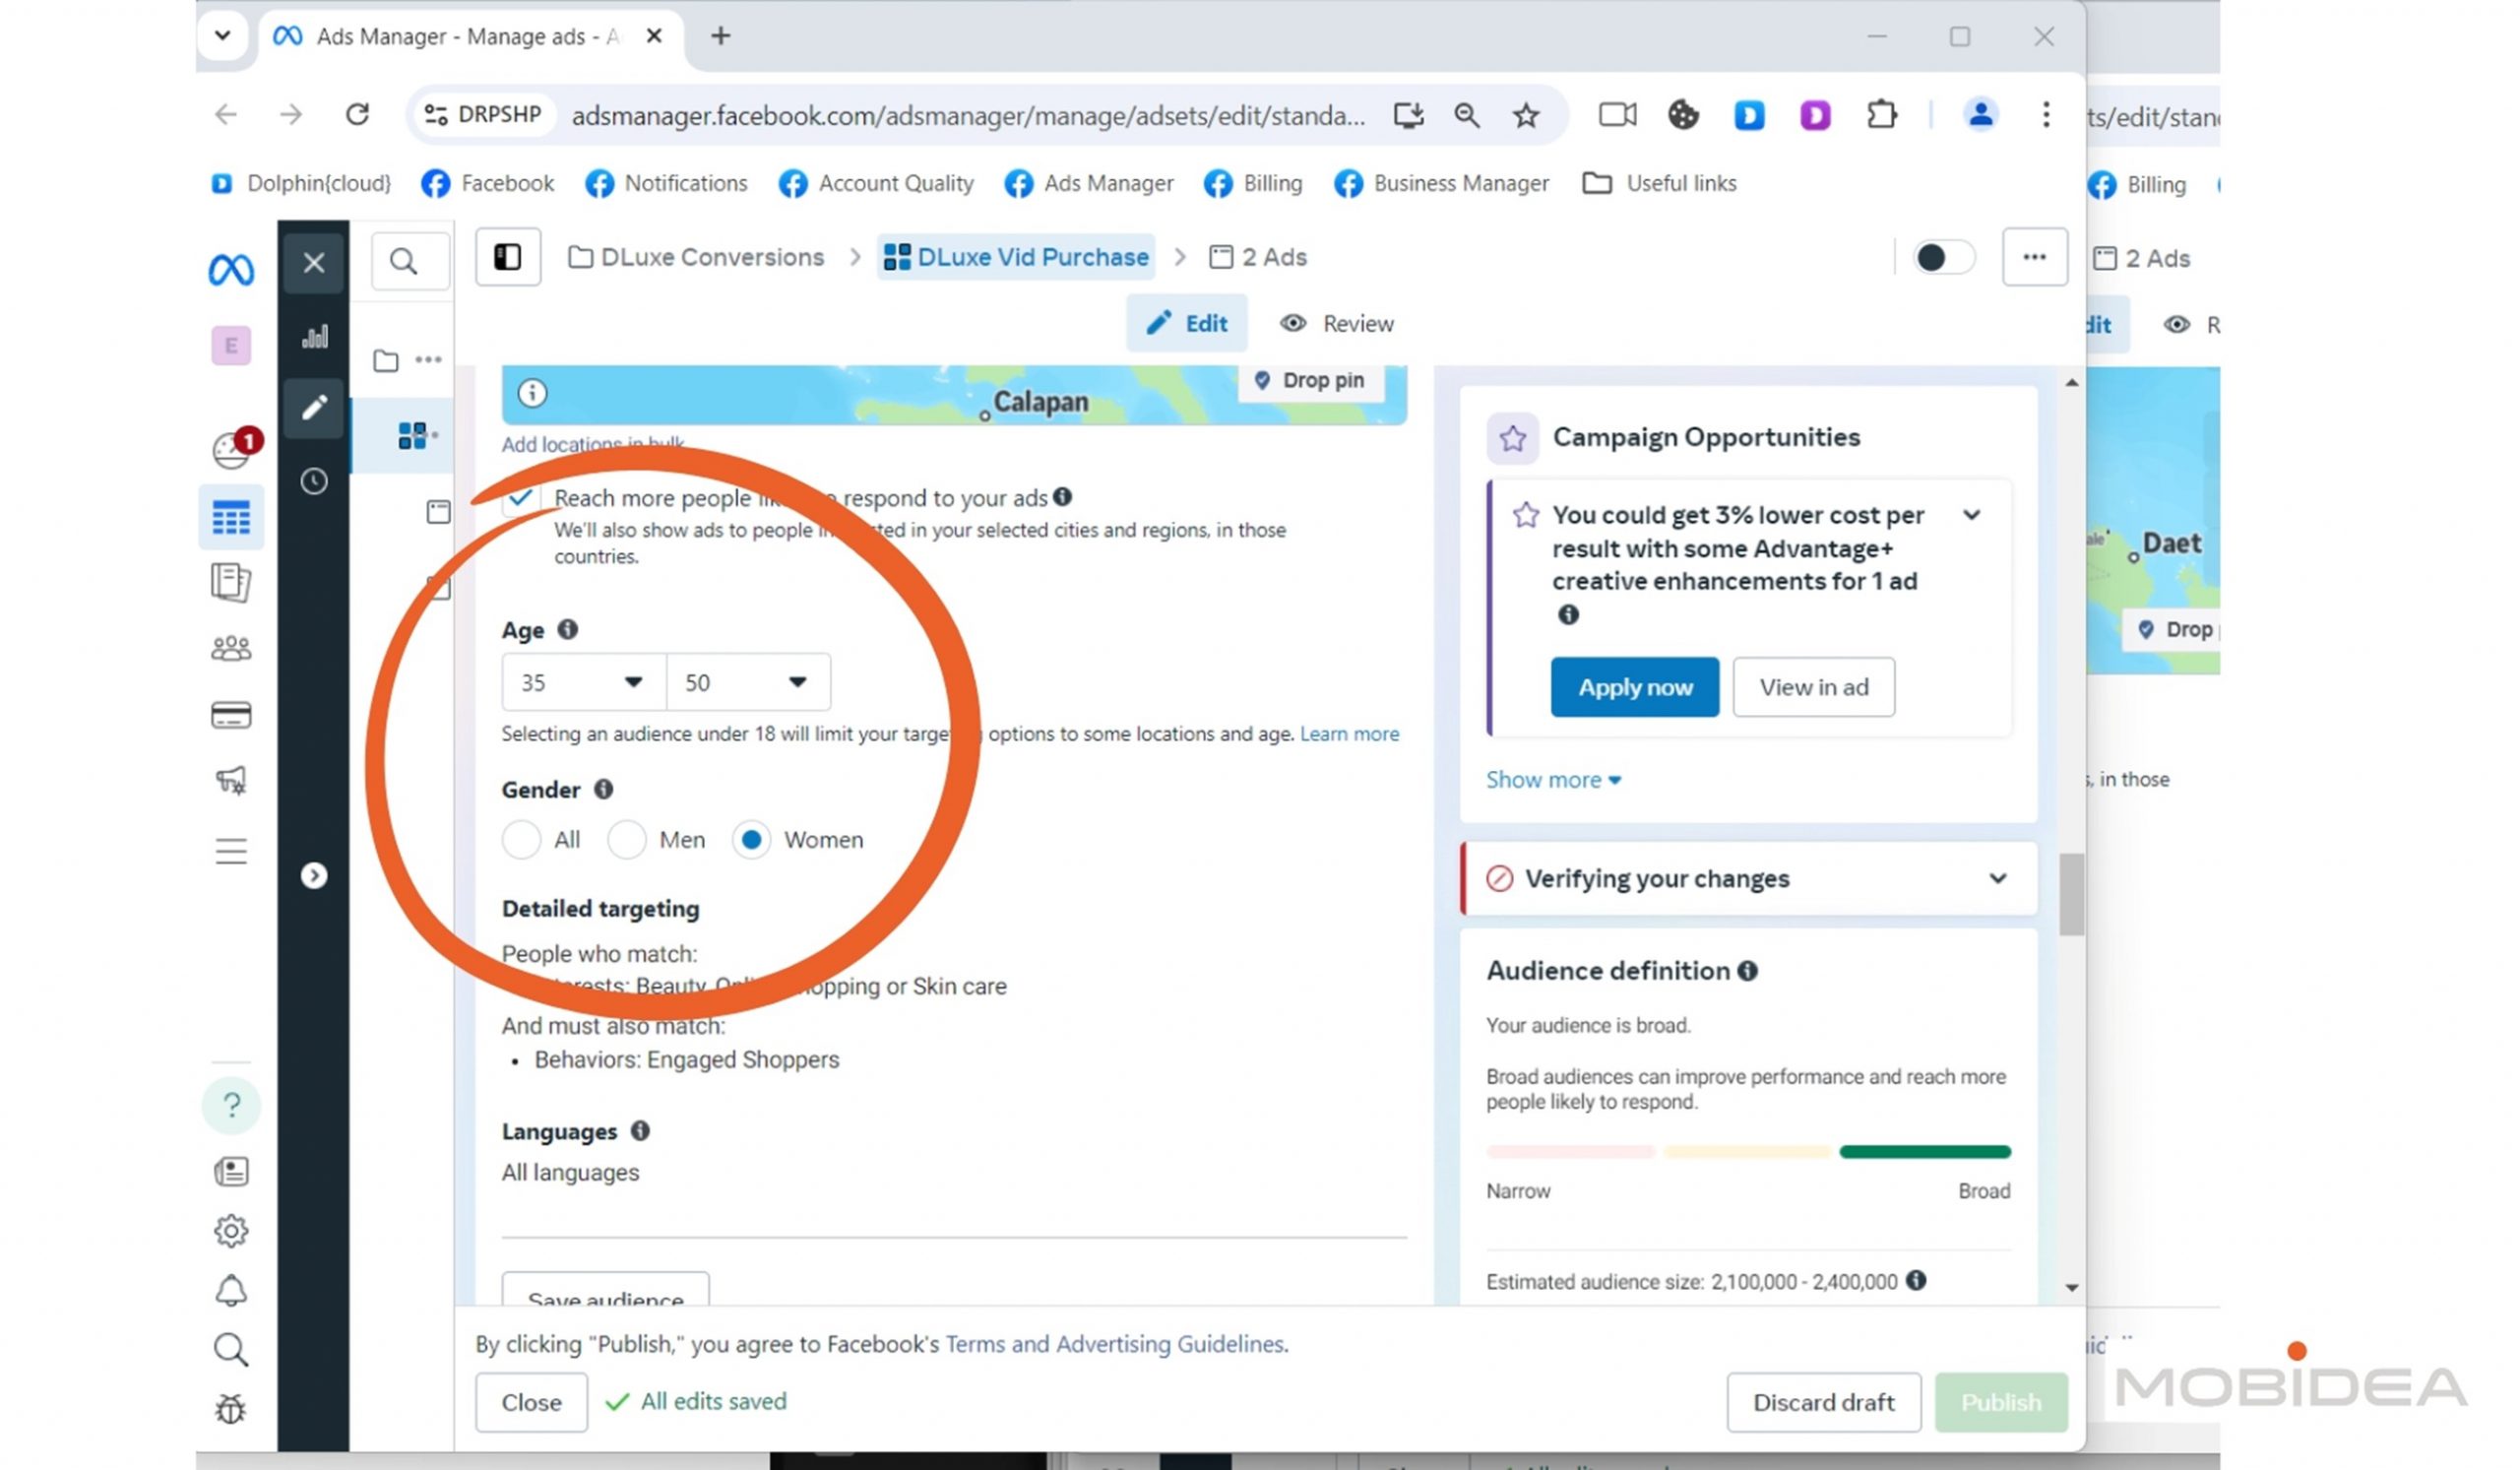
Task: Click the Publish button
Action: 2002,1403
